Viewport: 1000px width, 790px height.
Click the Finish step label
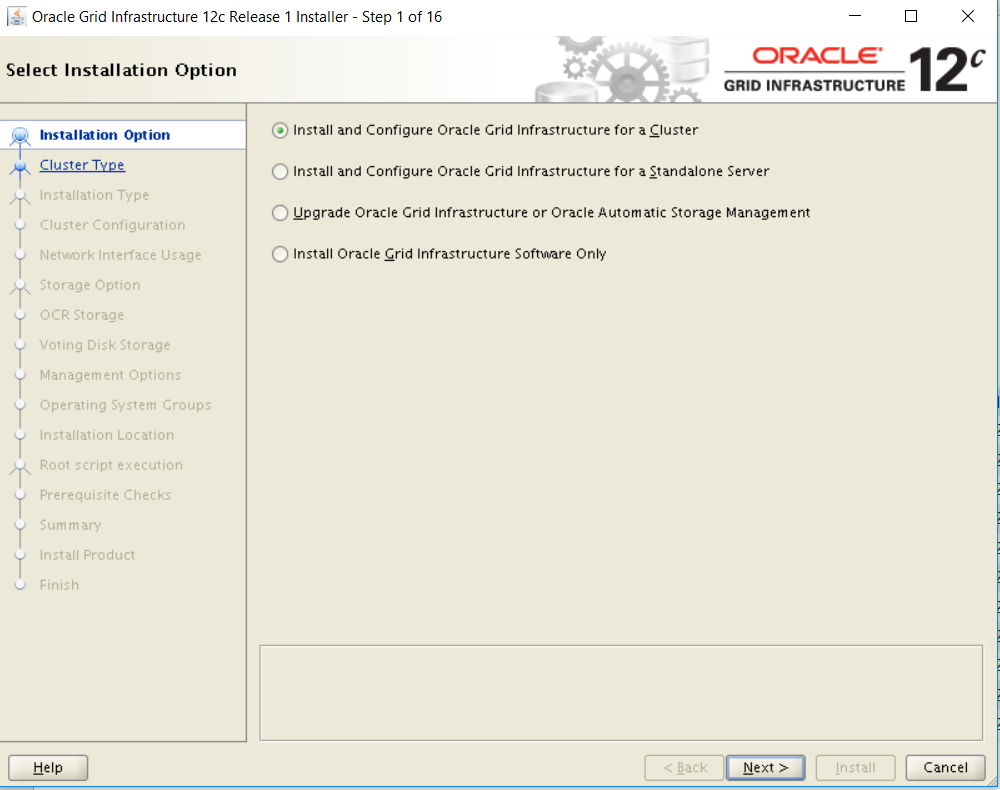59,585
